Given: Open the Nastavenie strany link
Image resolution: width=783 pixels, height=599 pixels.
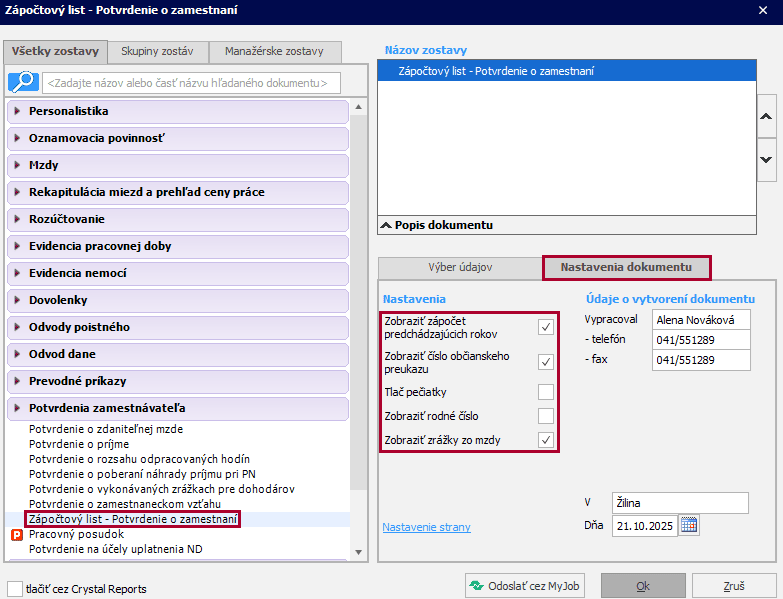Looking at the screenshot, I should click(426, 527).
